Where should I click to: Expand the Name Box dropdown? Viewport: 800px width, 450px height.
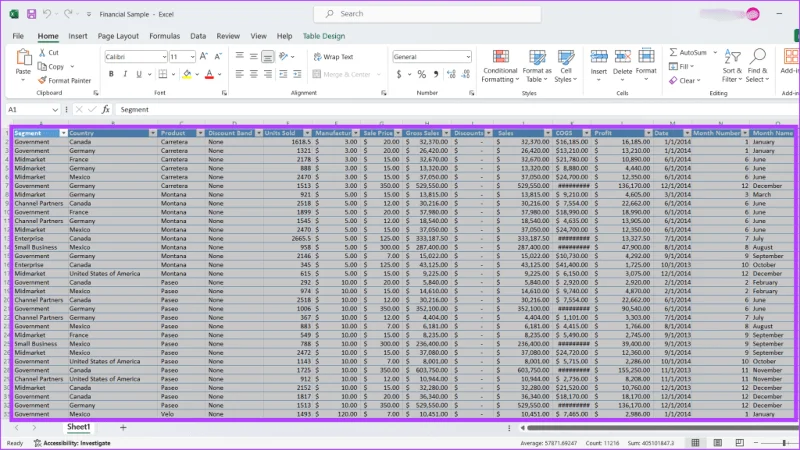55,110
